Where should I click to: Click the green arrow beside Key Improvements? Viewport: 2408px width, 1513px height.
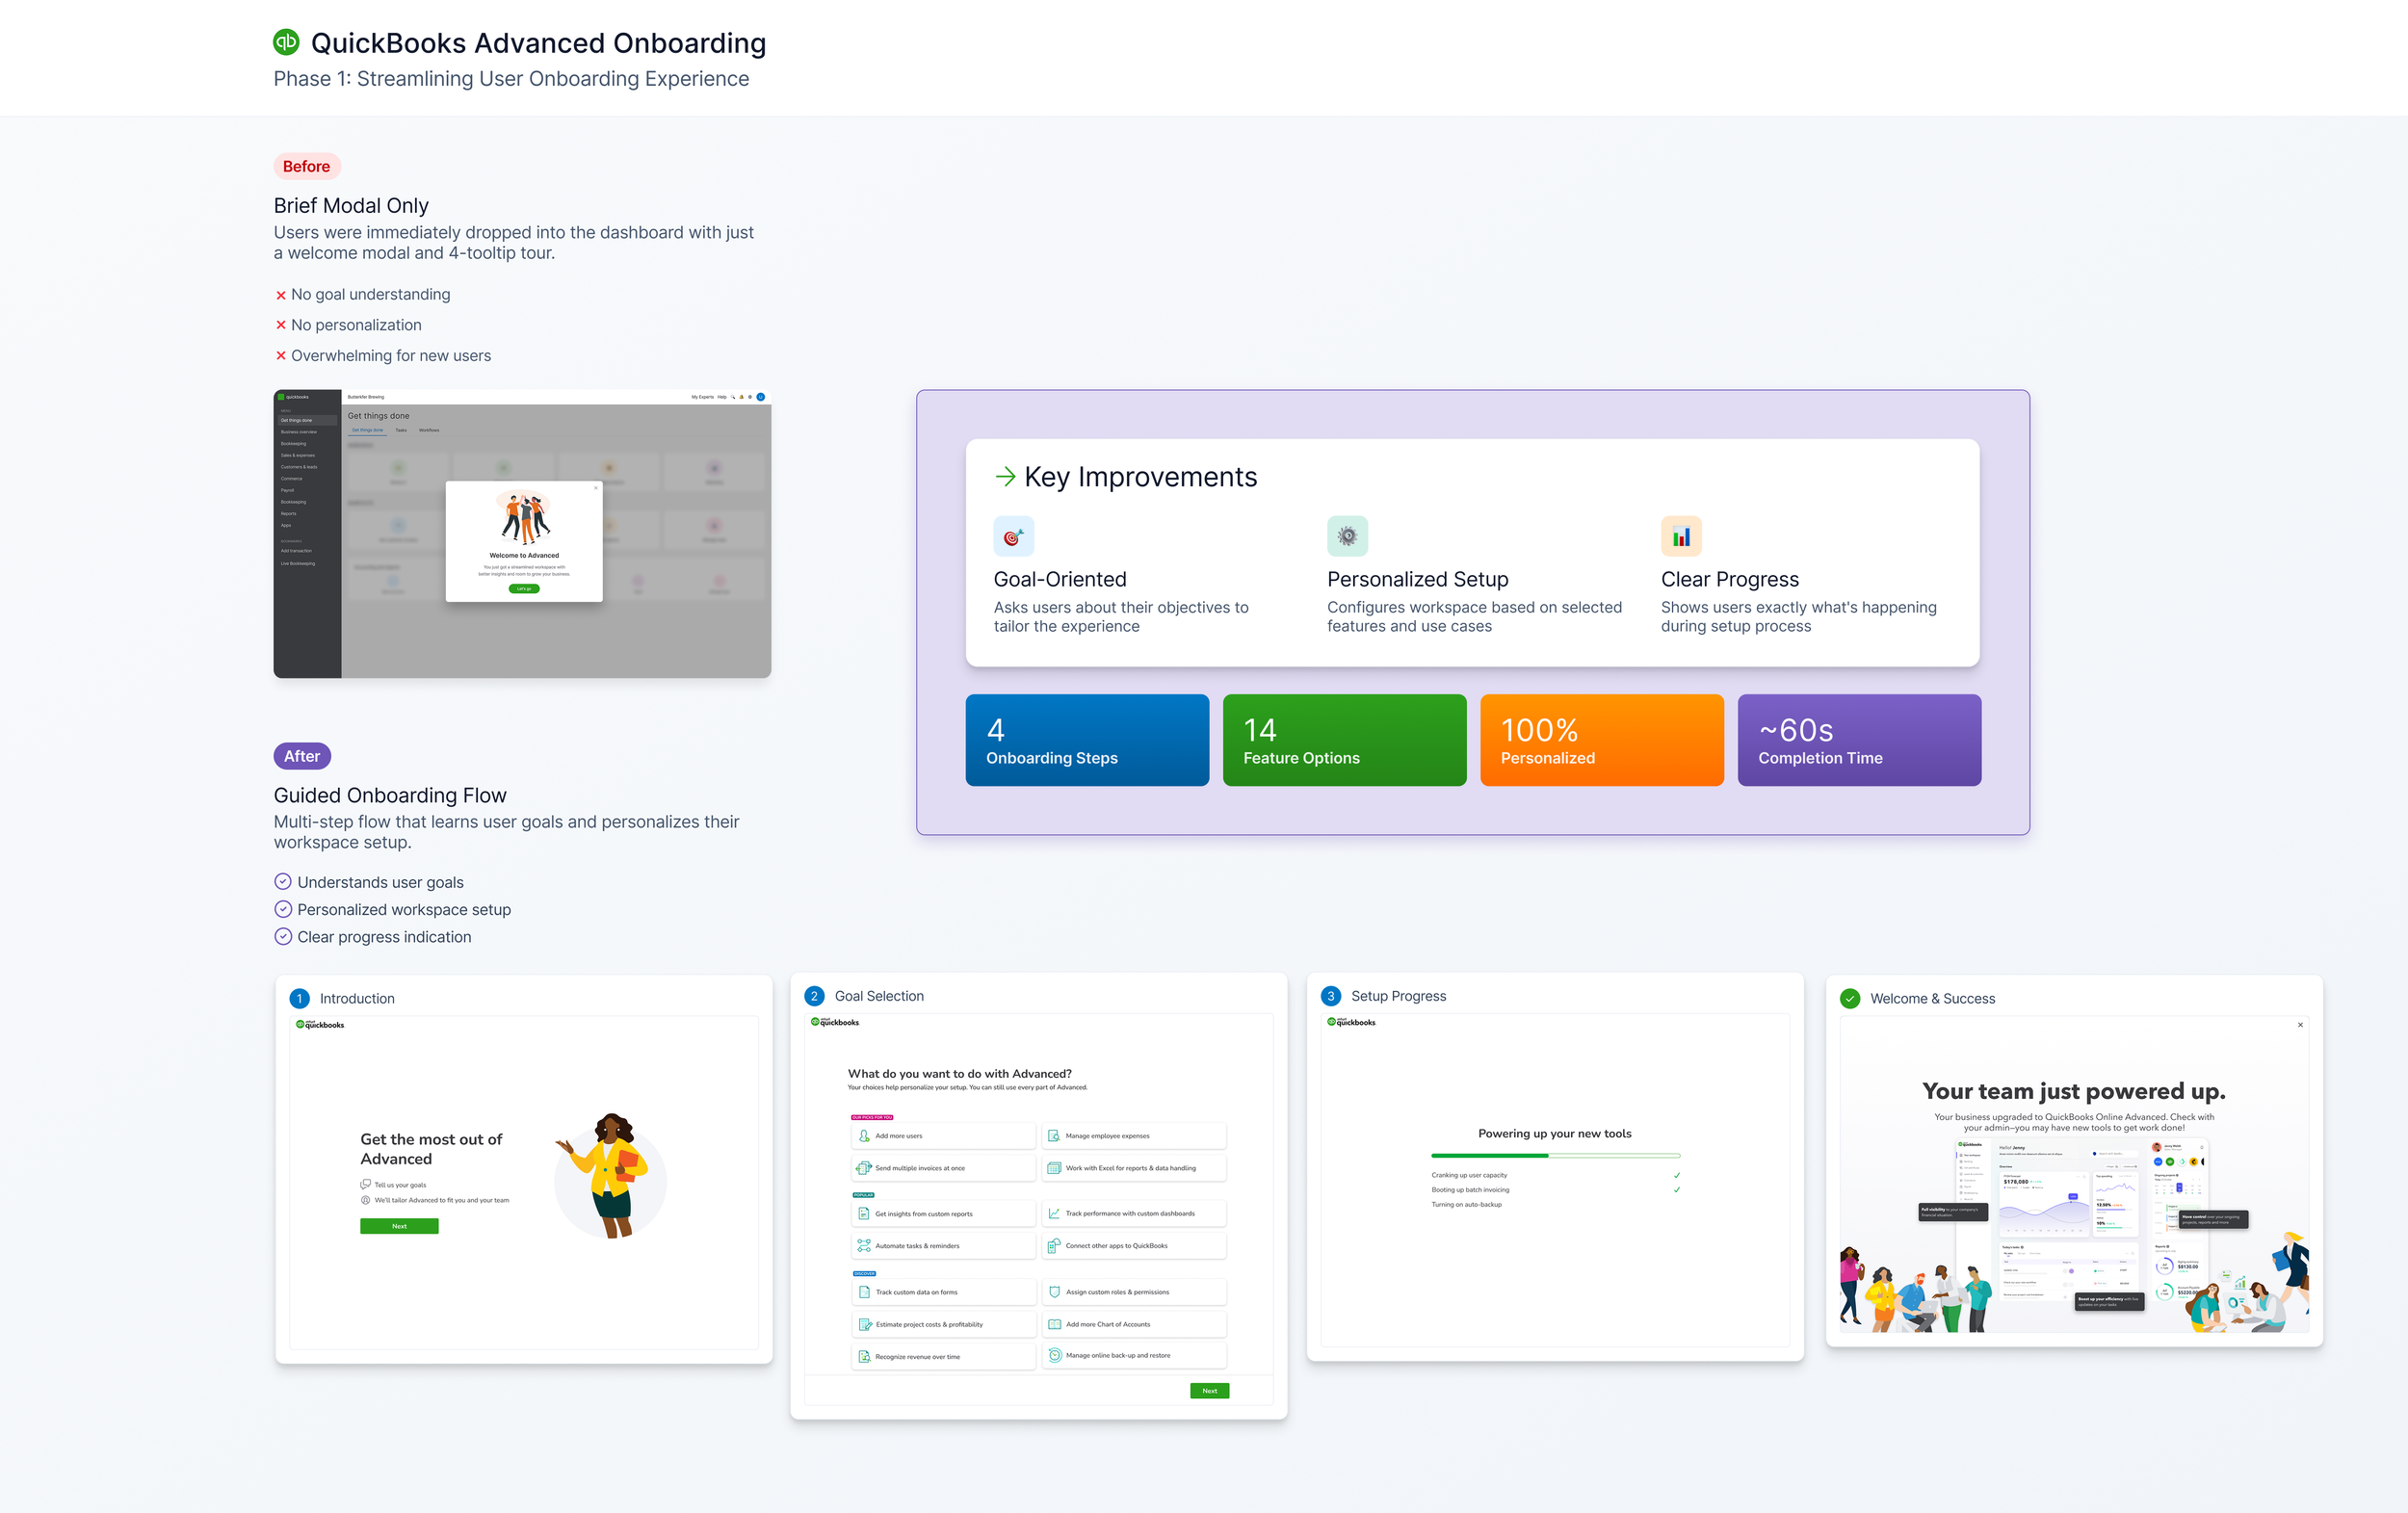(1004, 477)
